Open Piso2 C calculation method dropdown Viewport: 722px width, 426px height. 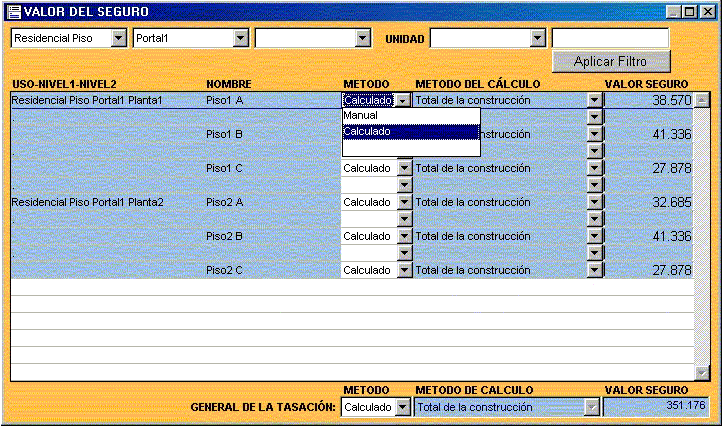(594, 270)
